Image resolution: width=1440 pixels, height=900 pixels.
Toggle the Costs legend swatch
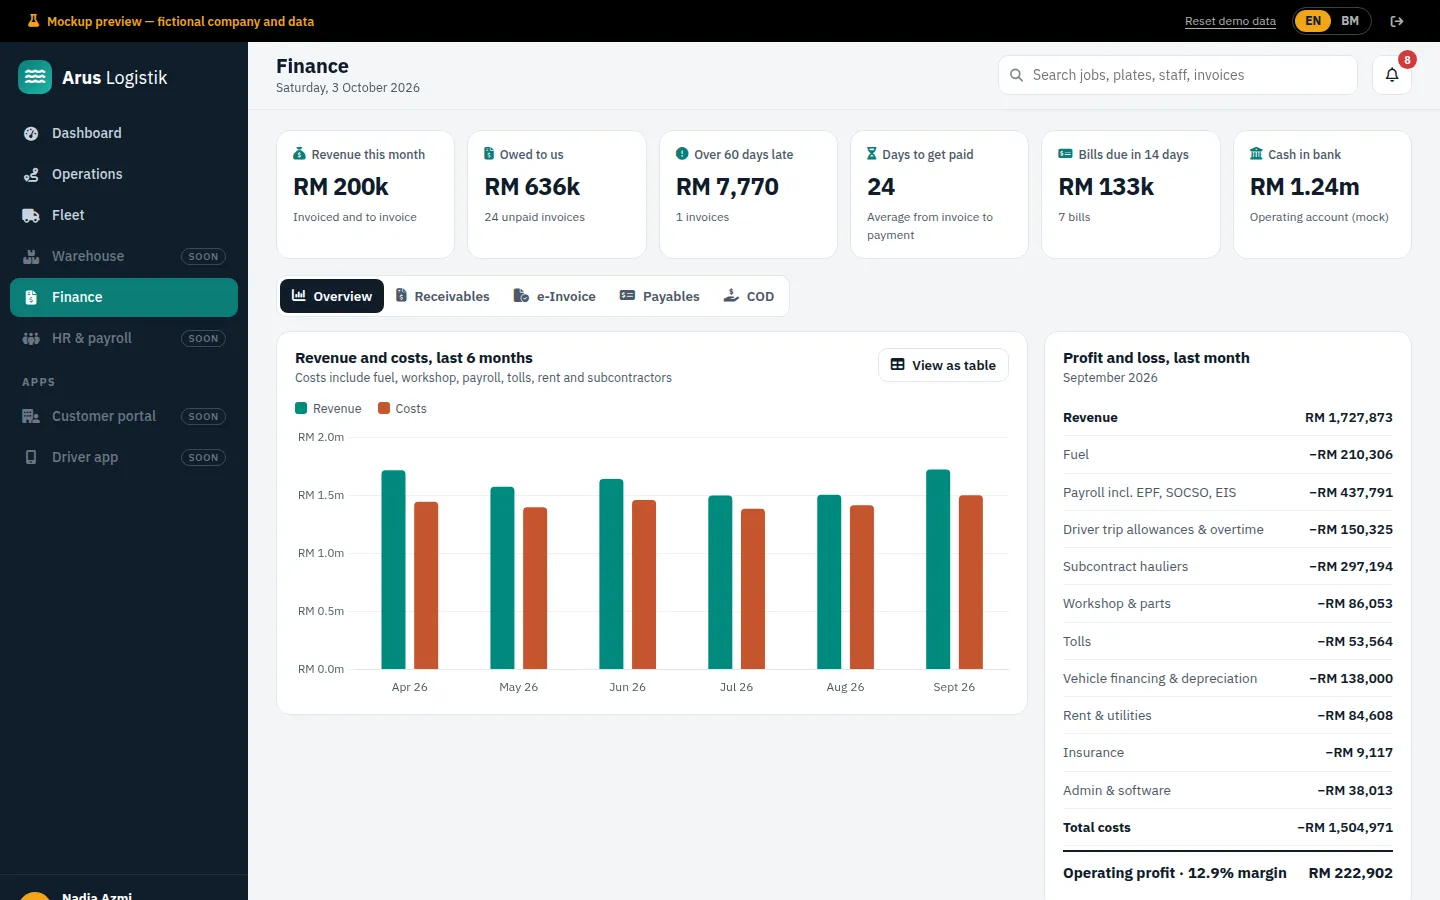pos(384,408)
